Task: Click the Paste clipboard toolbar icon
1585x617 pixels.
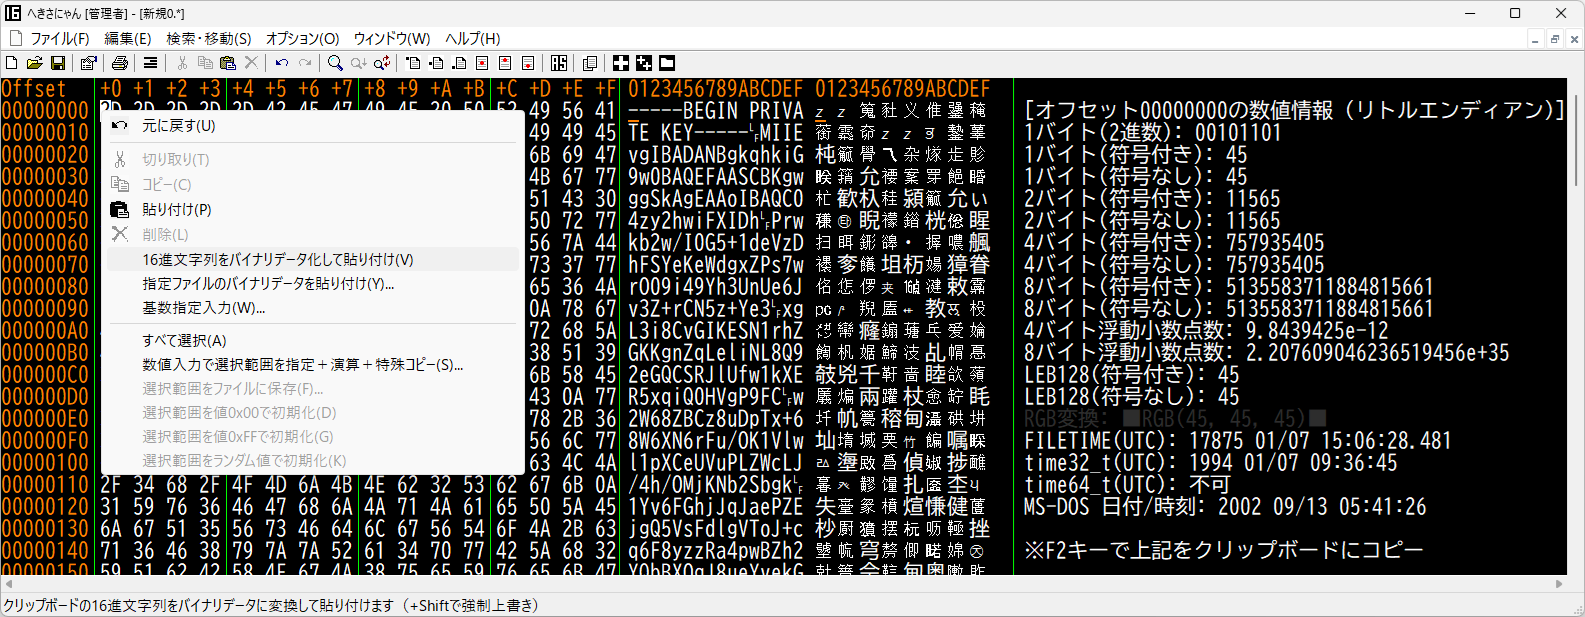Action: pyautogui.click(x=228, y=63)
